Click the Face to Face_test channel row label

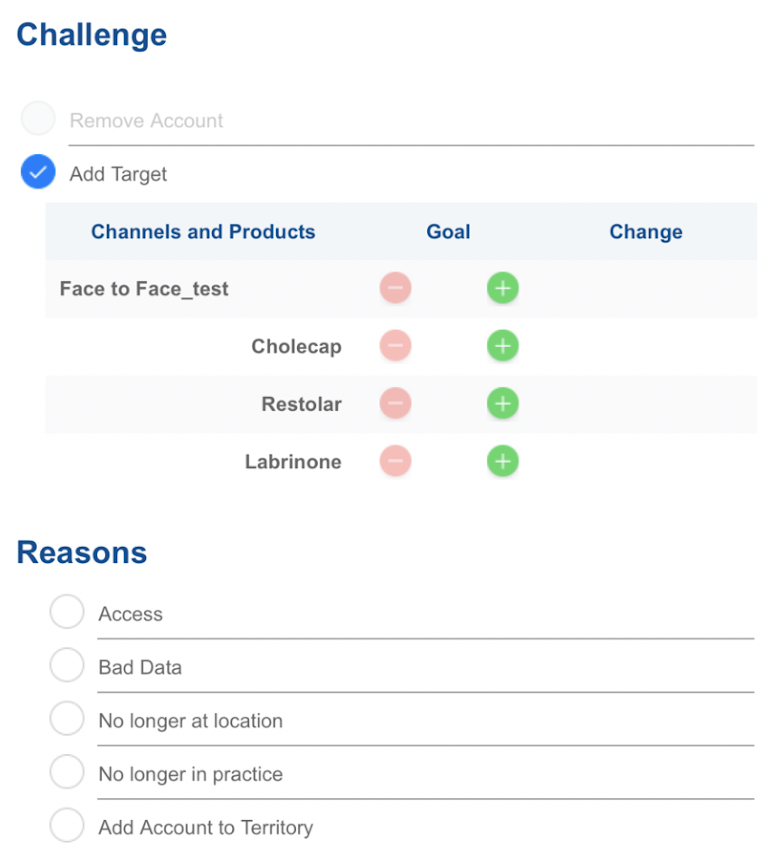(144, 289)
